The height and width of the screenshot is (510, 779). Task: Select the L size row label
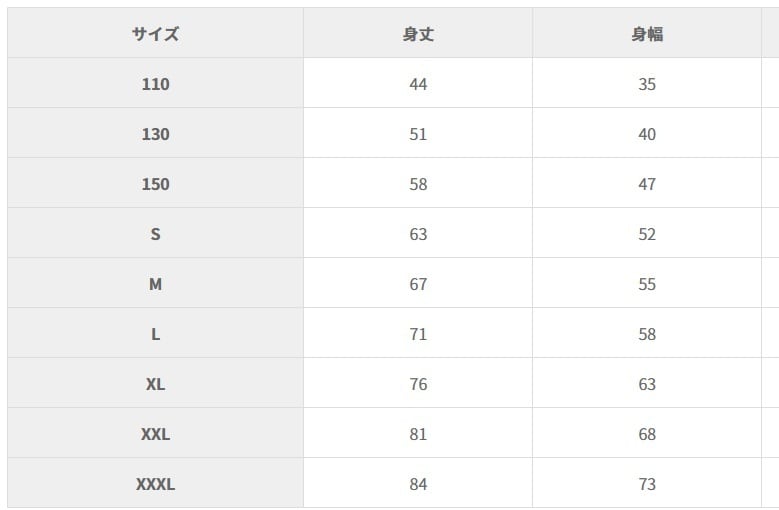[x=155, y=334]
